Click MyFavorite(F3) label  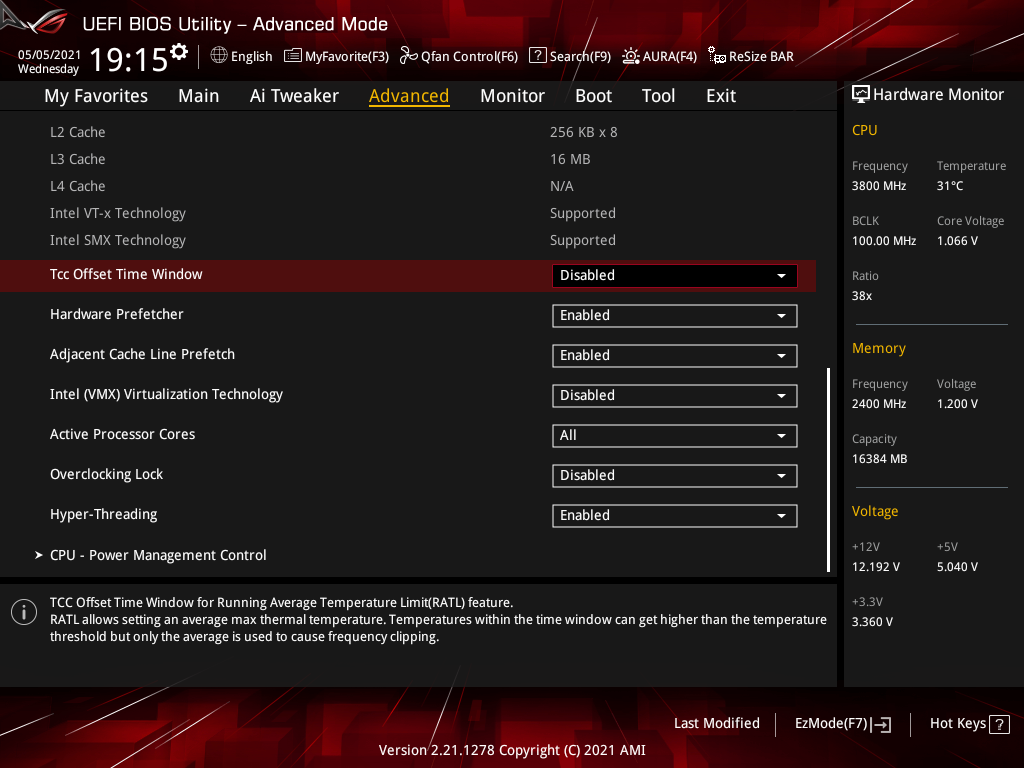click(347, 56)
